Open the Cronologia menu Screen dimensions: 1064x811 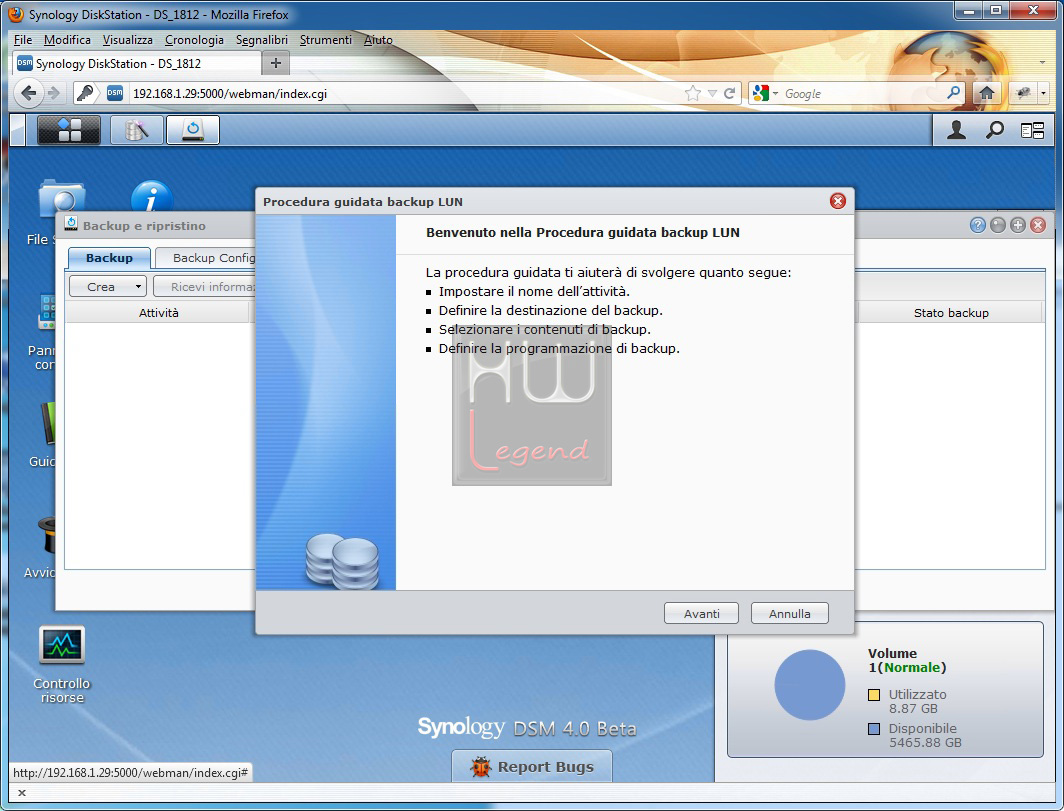(194, 40)
